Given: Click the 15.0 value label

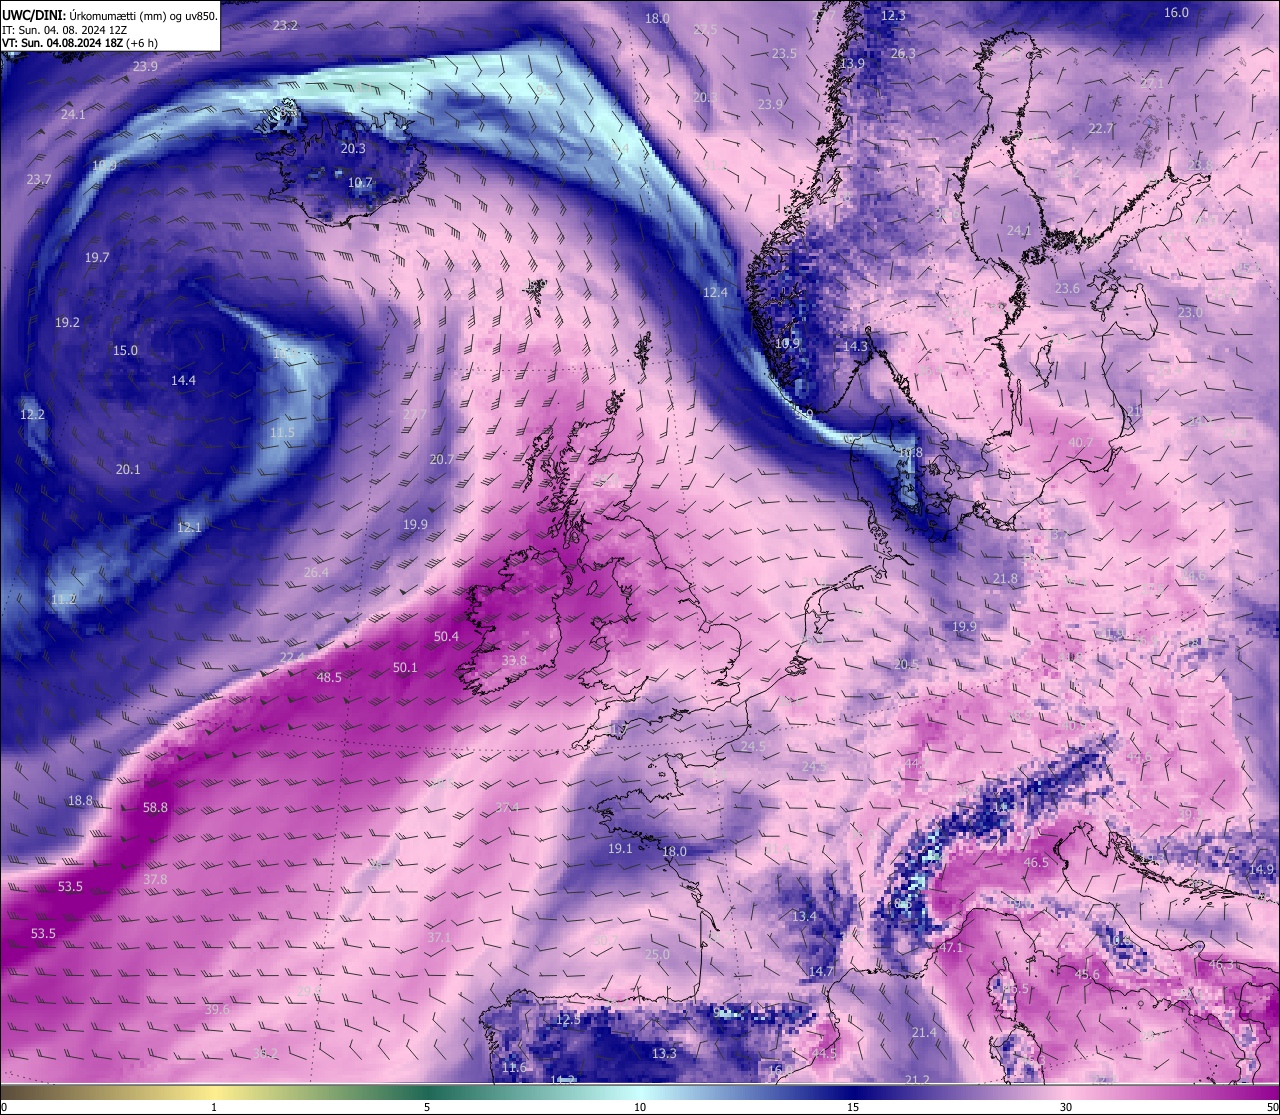Looking at the screenshot, I should tap(125, 350).
